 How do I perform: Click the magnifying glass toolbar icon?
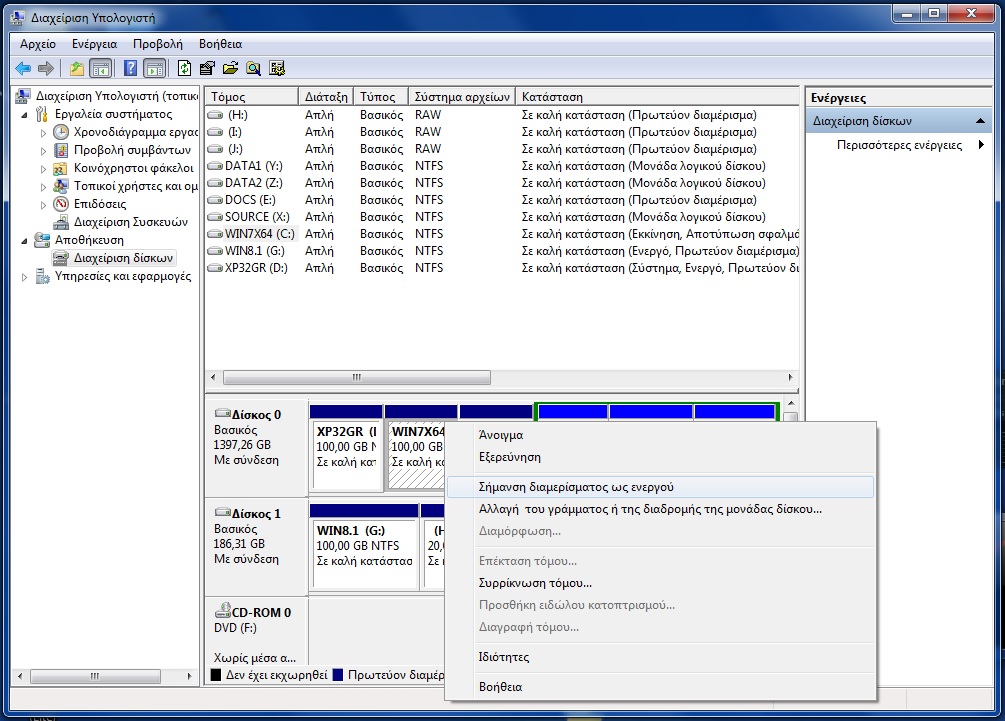[x=253, y=68]
